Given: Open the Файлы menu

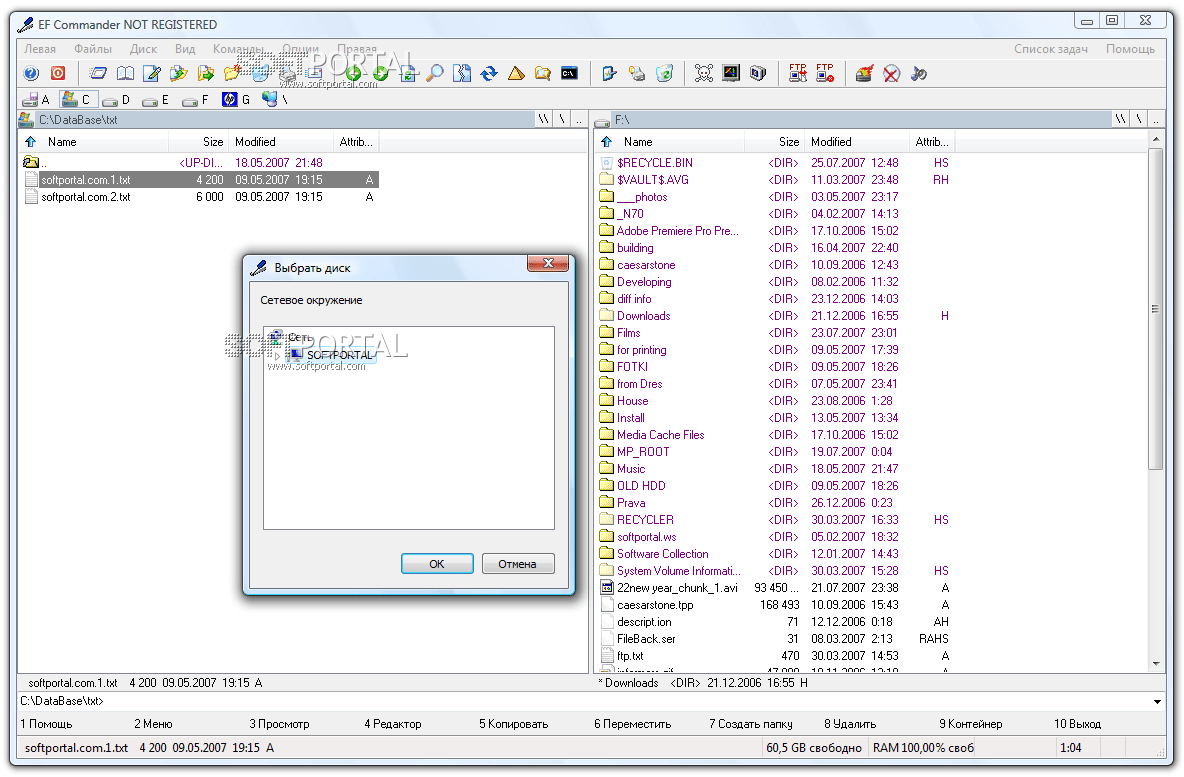Looking at the screenshot, I should (93, 49).
